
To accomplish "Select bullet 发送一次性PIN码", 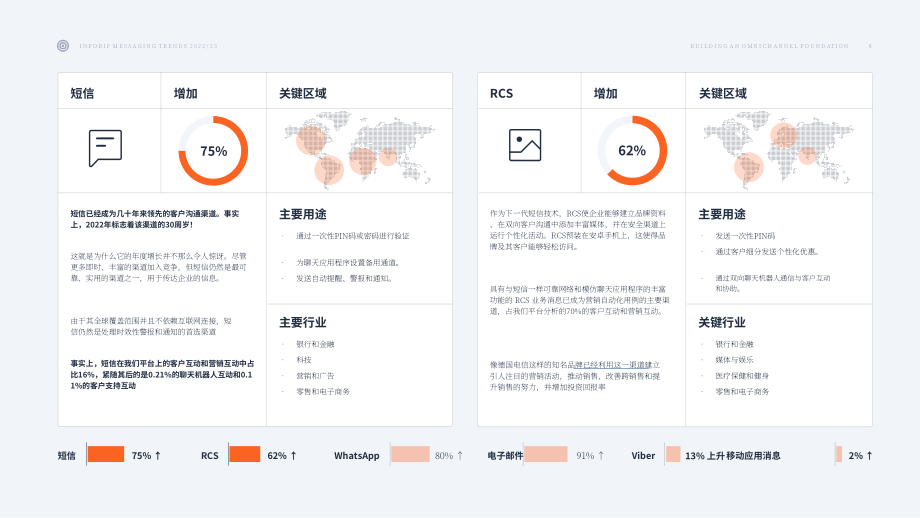I will click(x=745, y=236).
